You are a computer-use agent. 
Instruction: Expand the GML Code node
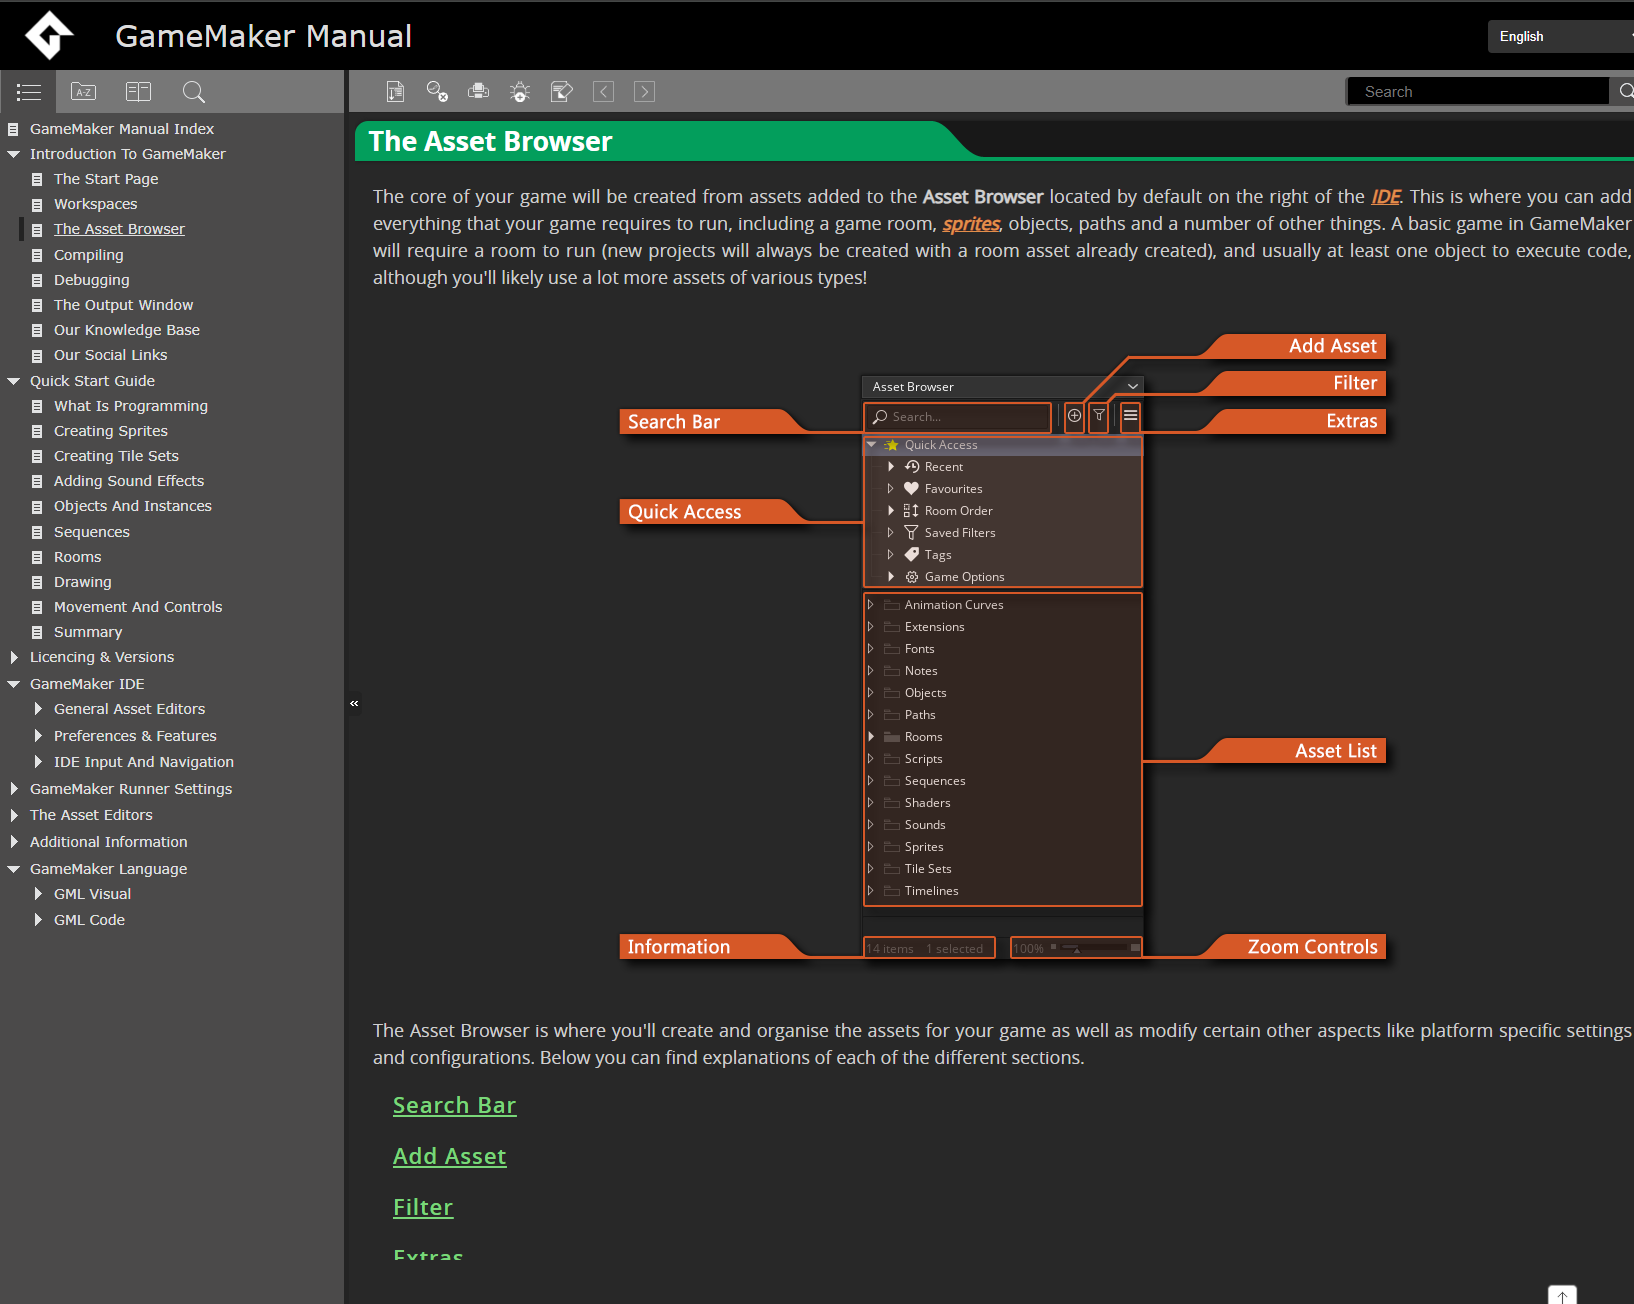tap(38, 920)
